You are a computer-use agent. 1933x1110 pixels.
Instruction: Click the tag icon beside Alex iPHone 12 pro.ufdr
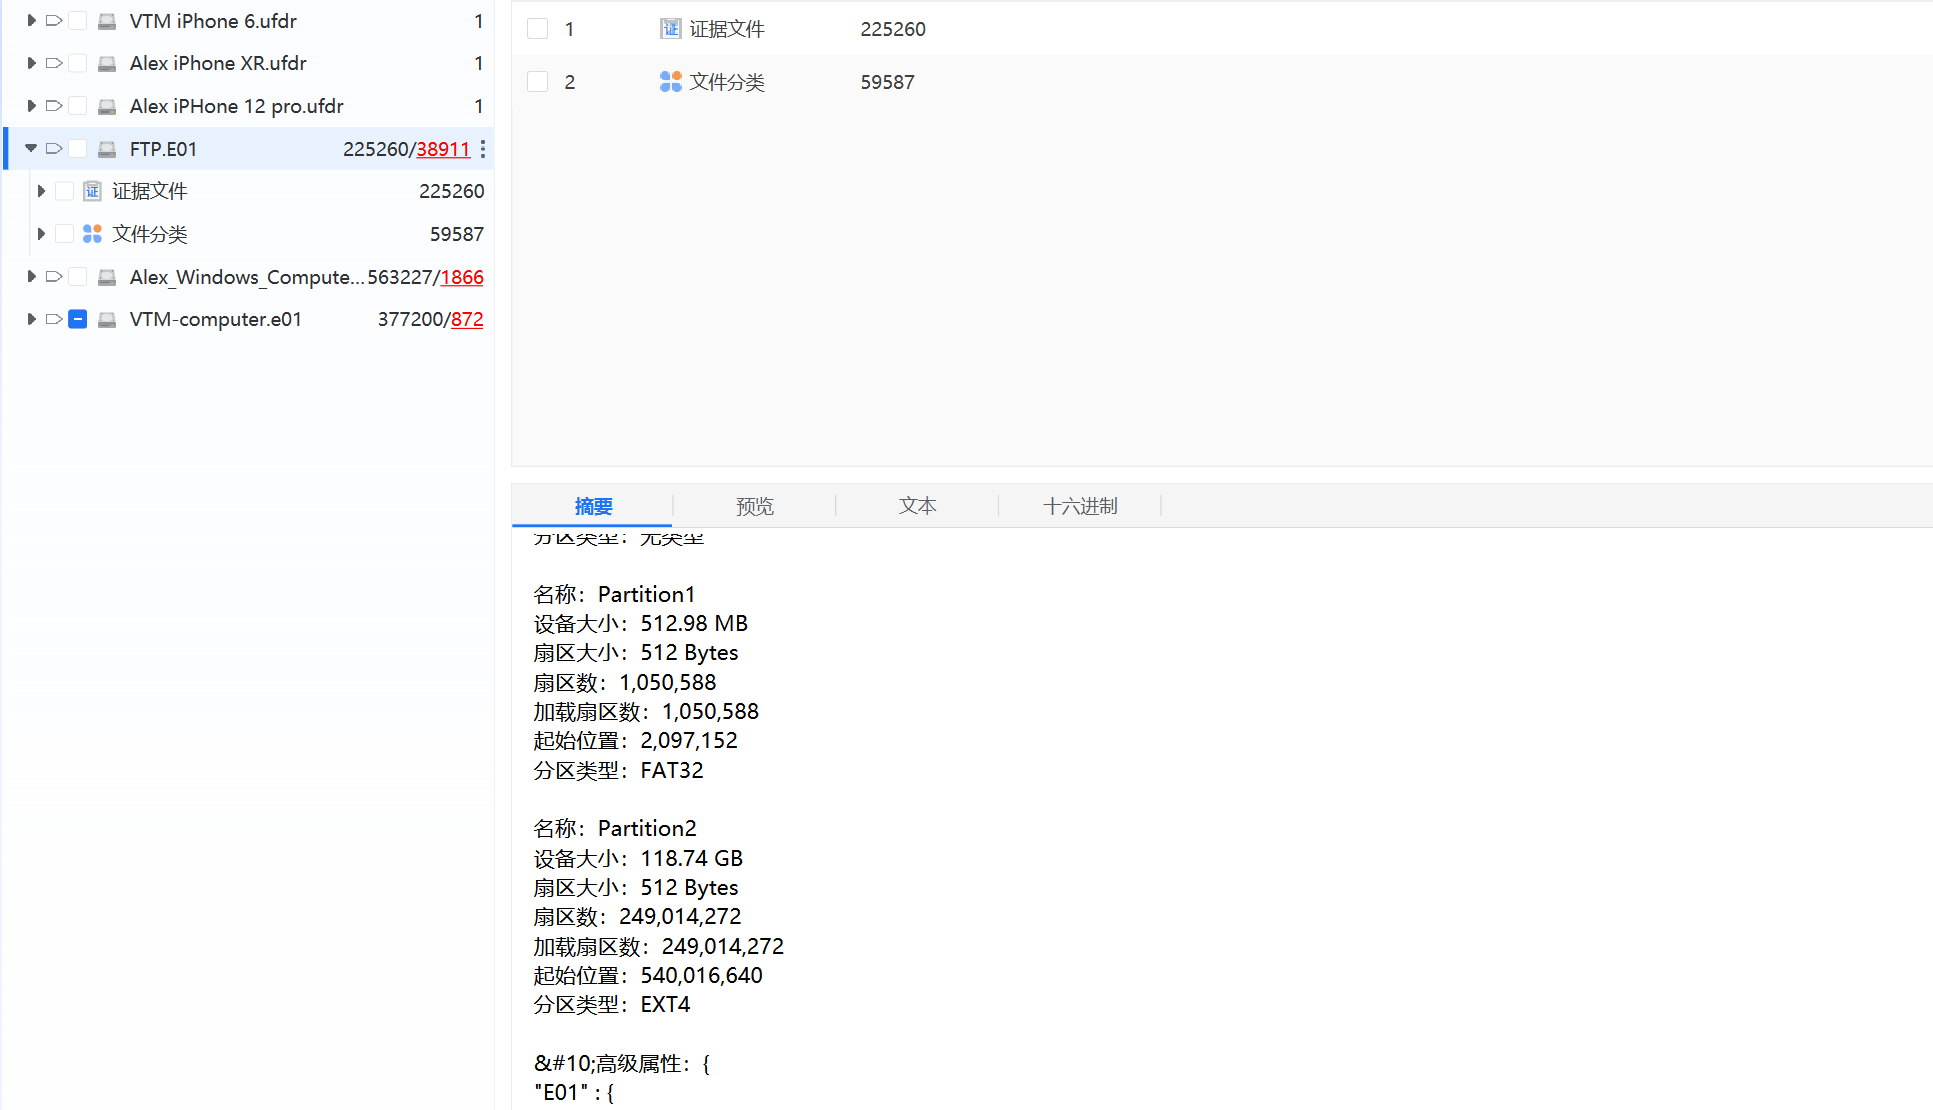point(54,106)
